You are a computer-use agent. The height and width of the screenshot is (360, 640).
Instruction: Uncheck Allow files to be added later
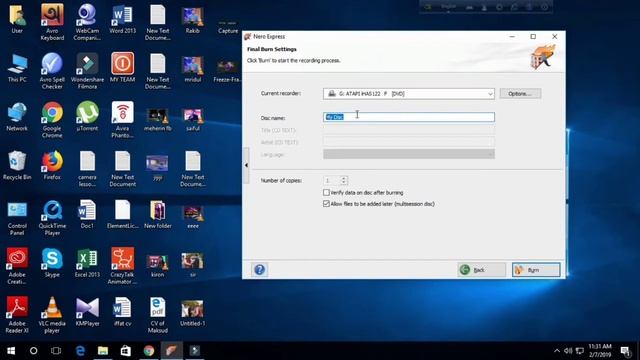point(326,204)
